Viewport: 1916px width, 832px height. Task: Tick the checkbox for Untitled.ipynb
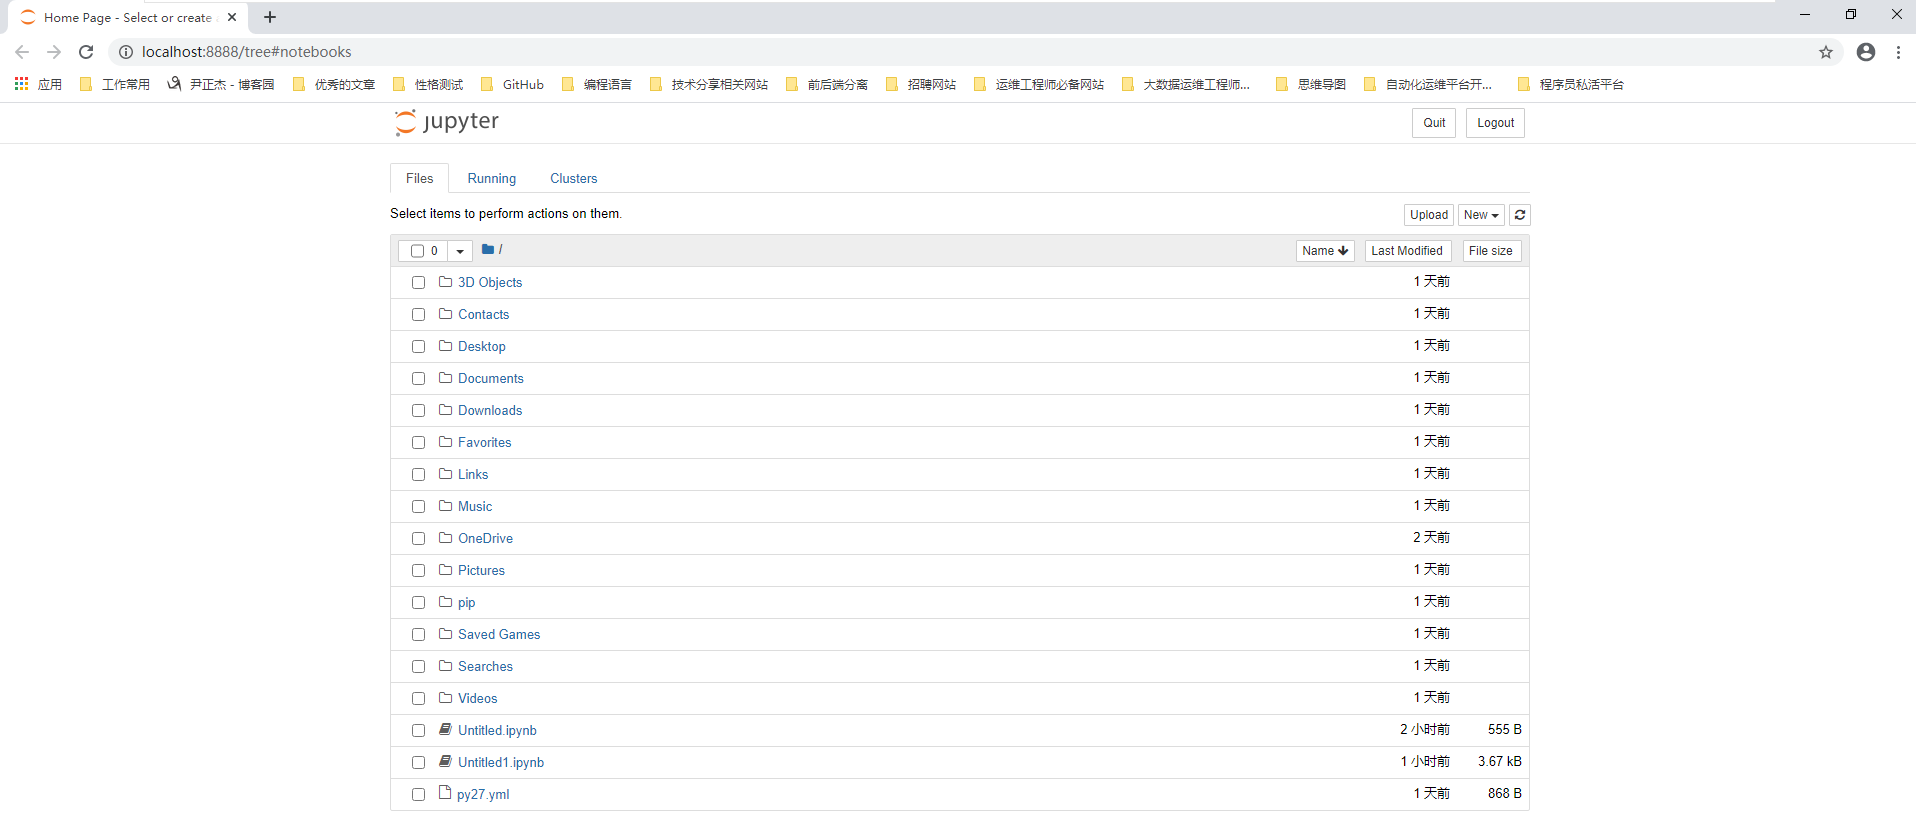click(x=418, y=731)
